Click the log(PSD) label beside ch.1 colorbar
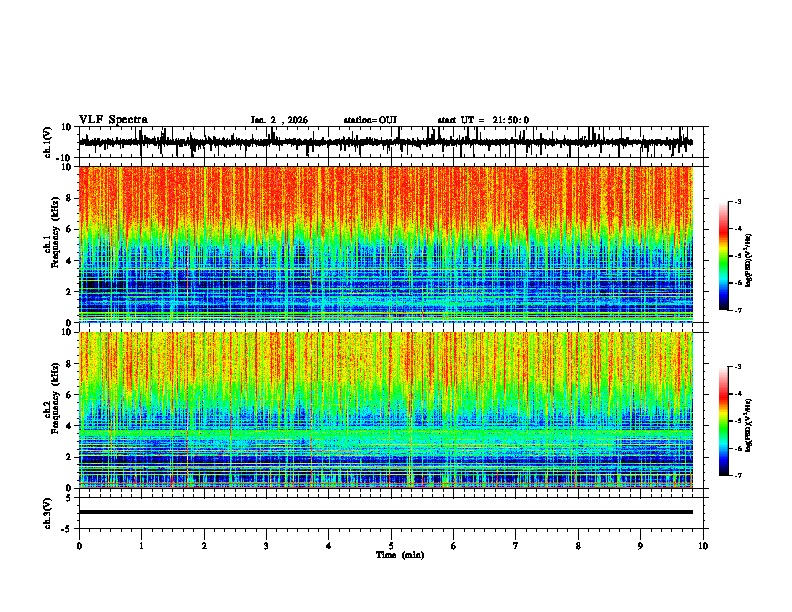This screenshot has width=792, height=612. [749, 260]
